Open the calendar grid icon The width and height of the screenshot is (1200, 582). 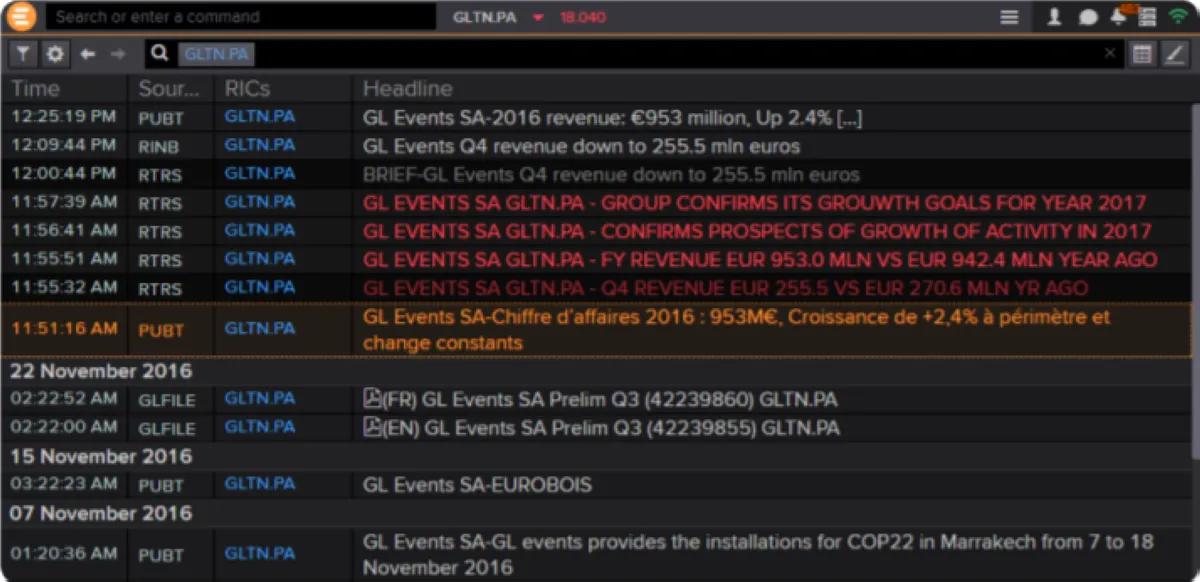point(1142,54)
